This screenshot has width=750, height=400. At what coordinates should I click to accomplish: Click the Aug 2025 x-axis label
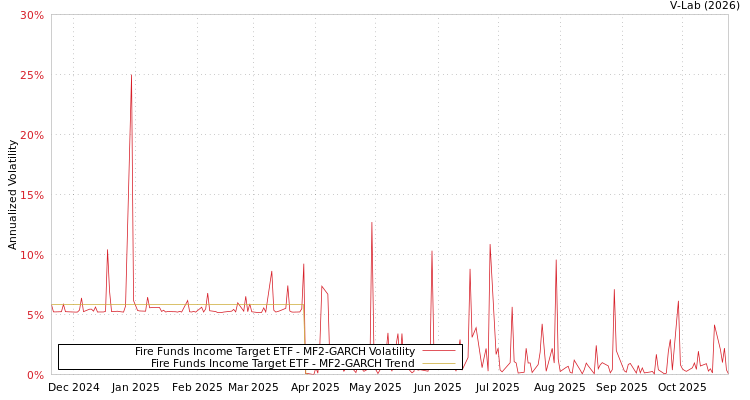tap(559, 388)
